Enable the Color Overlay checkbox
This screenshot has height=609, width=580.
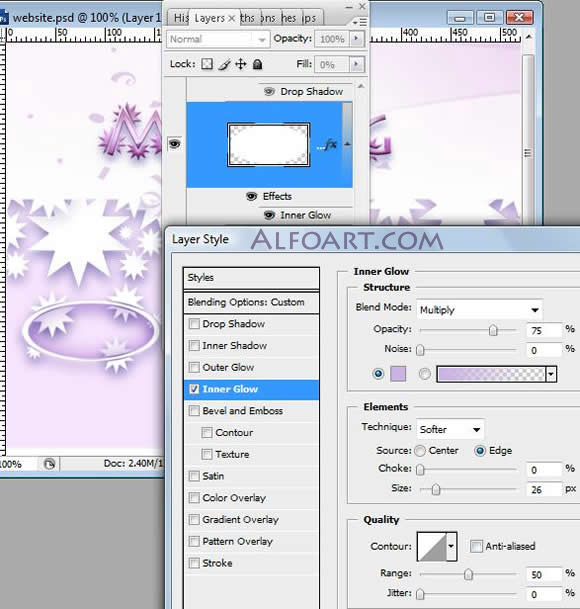tap(194, 498)
